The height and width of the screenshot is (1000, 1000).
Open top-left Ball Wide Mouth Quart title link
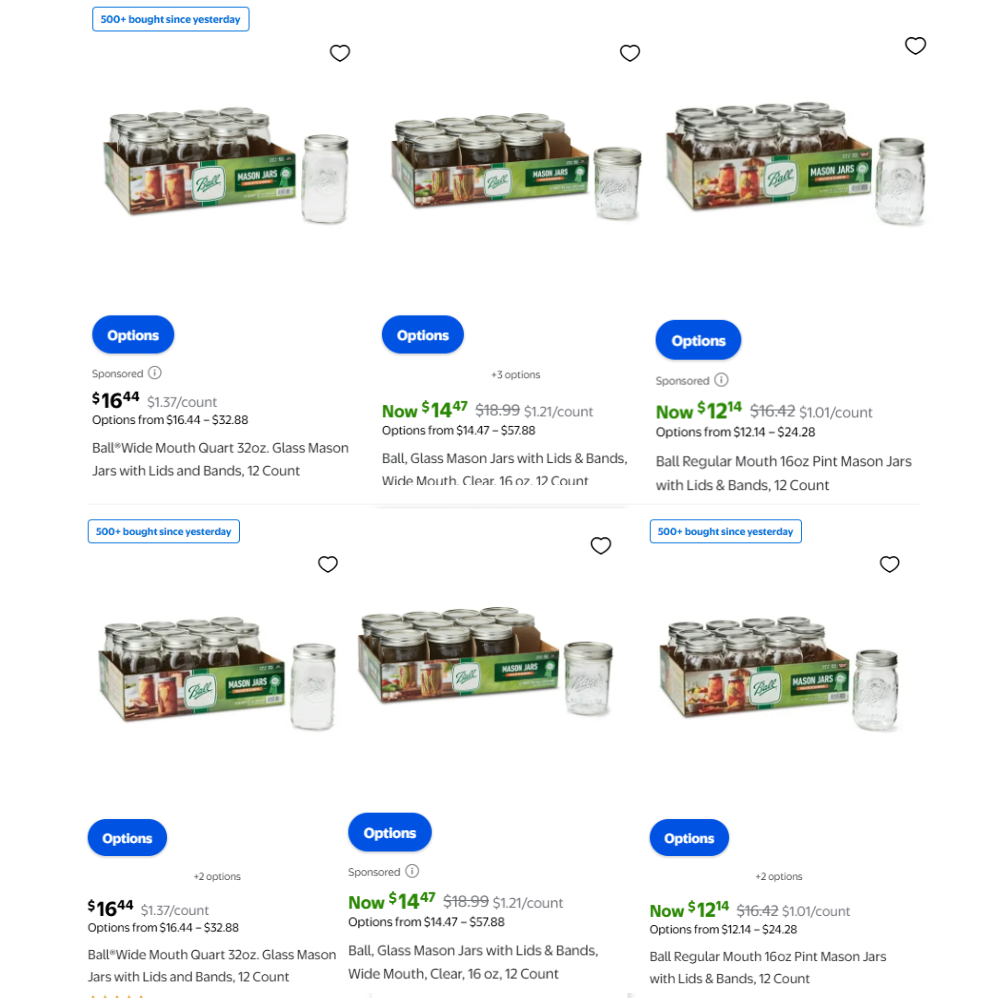220,459
